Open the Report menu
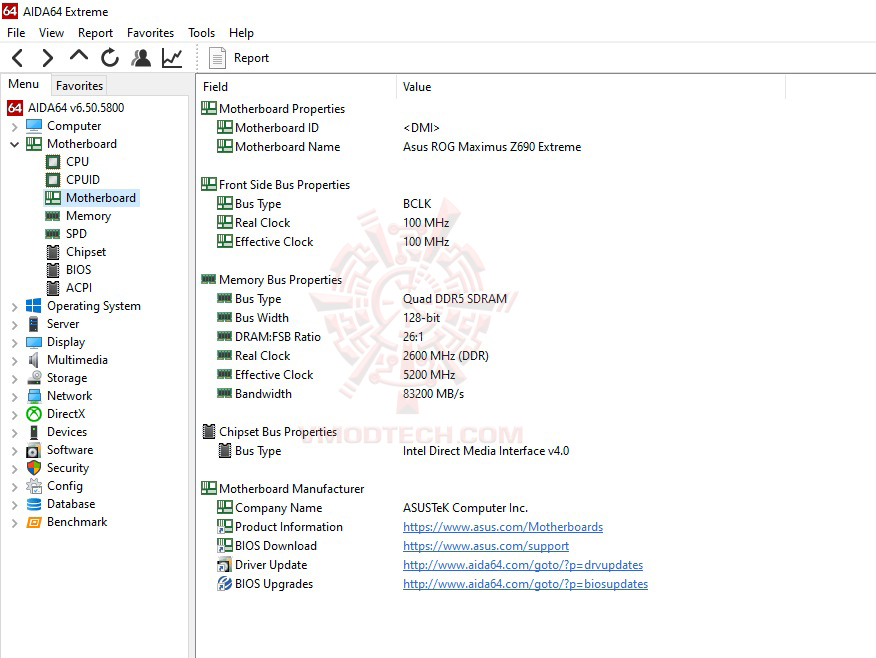The height and width of the screenshot is (658, 876). click(96, 33)
